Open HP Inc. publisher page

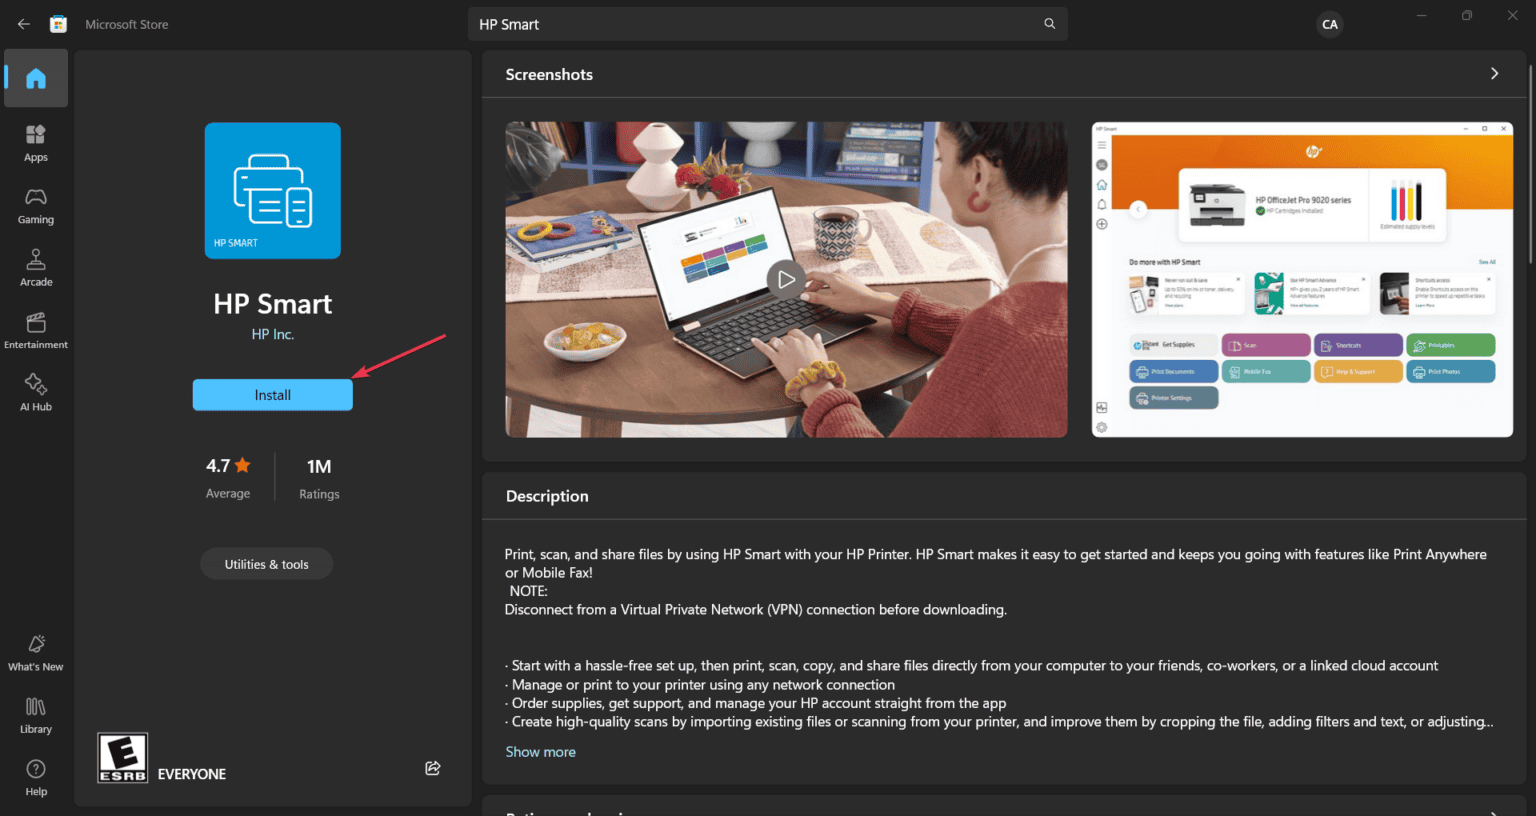point(273,334)
